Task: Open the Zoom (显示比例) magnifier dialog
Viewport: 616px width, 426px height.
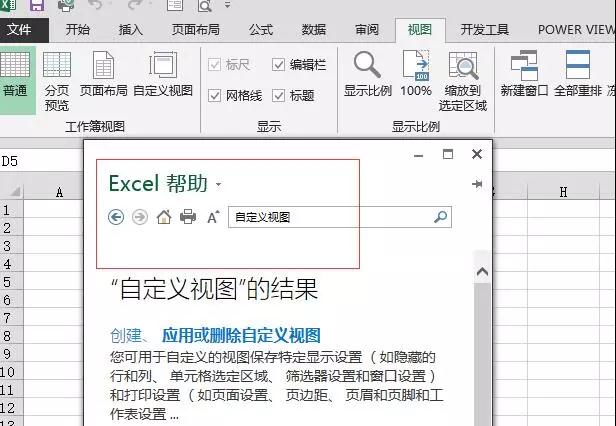Action: tap(368, 73)
